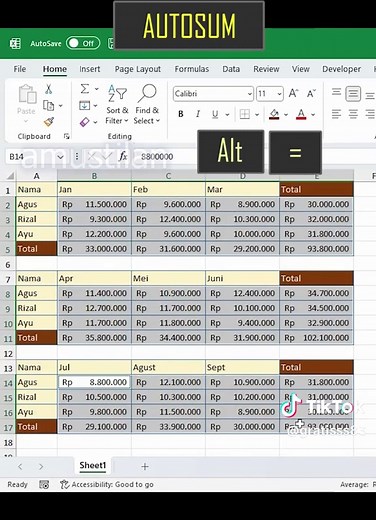Select column A header
This screenshot has height=520, width=376.
pyautogui.click(x=36, y=176)
